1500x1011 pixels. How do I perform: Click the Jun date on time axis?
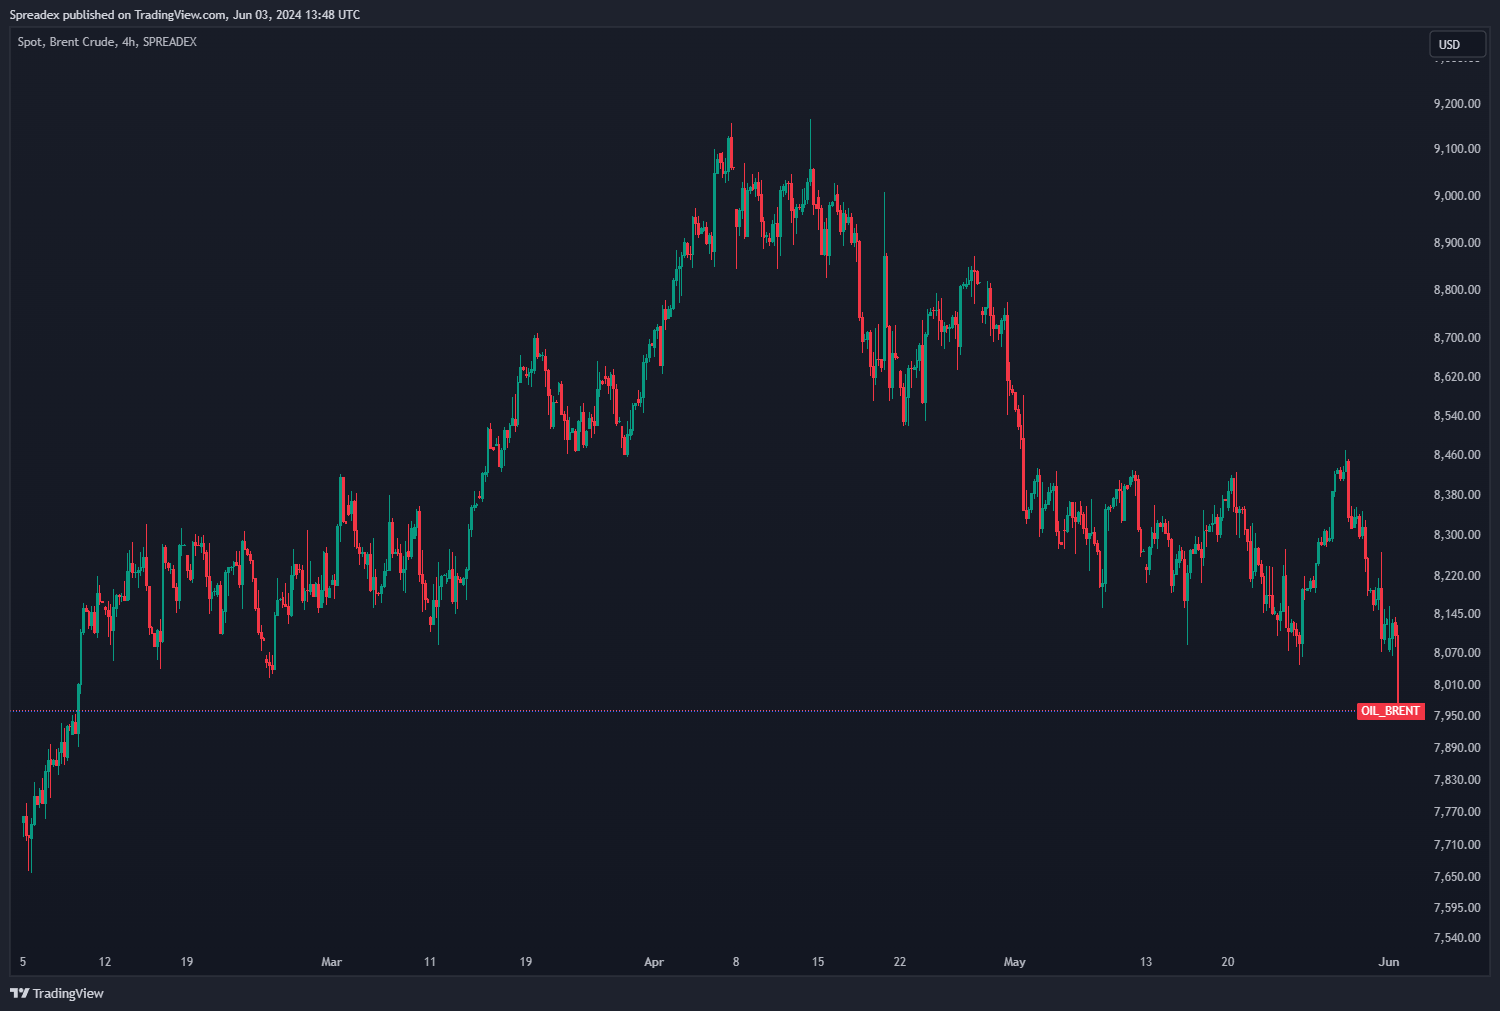tap(1389, 962)
